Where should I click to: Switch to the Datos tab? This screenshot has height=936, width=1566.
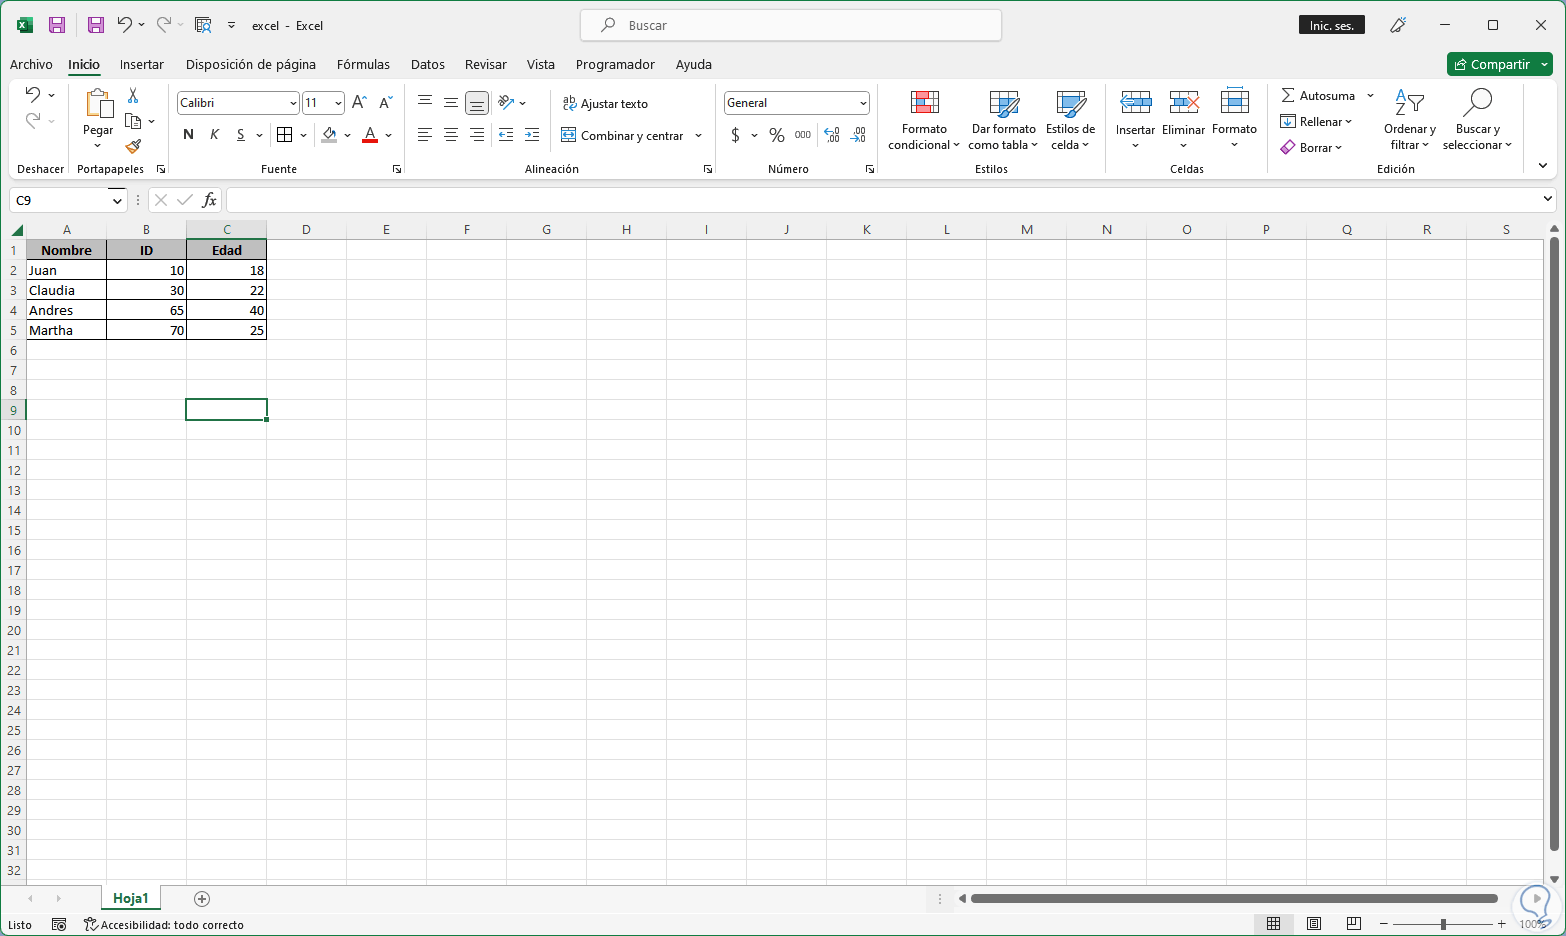pos(428,65)
